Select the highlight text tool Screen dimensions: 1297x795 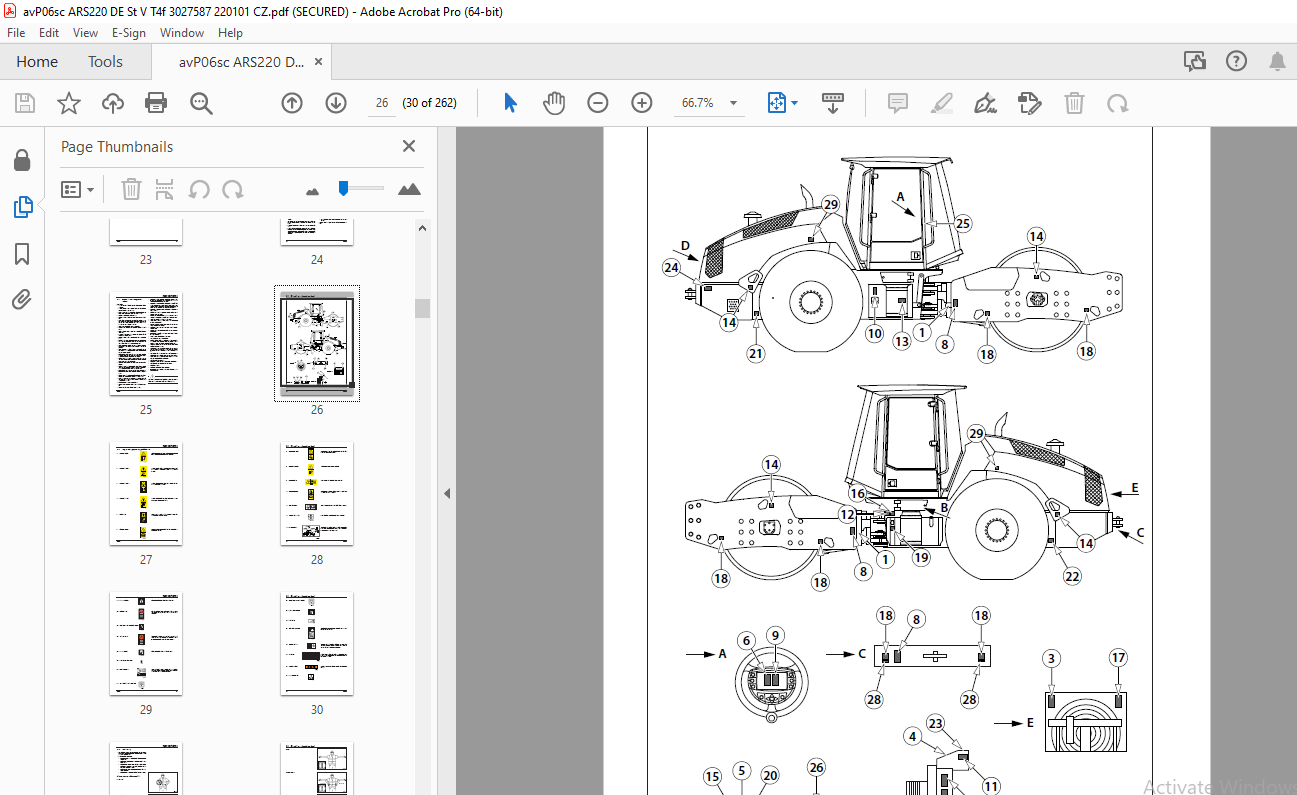tap(941, 103)
